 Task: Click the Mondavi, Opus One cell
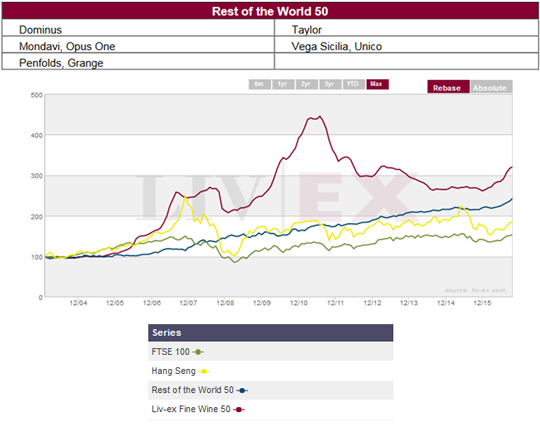click(x=138, y=45)
